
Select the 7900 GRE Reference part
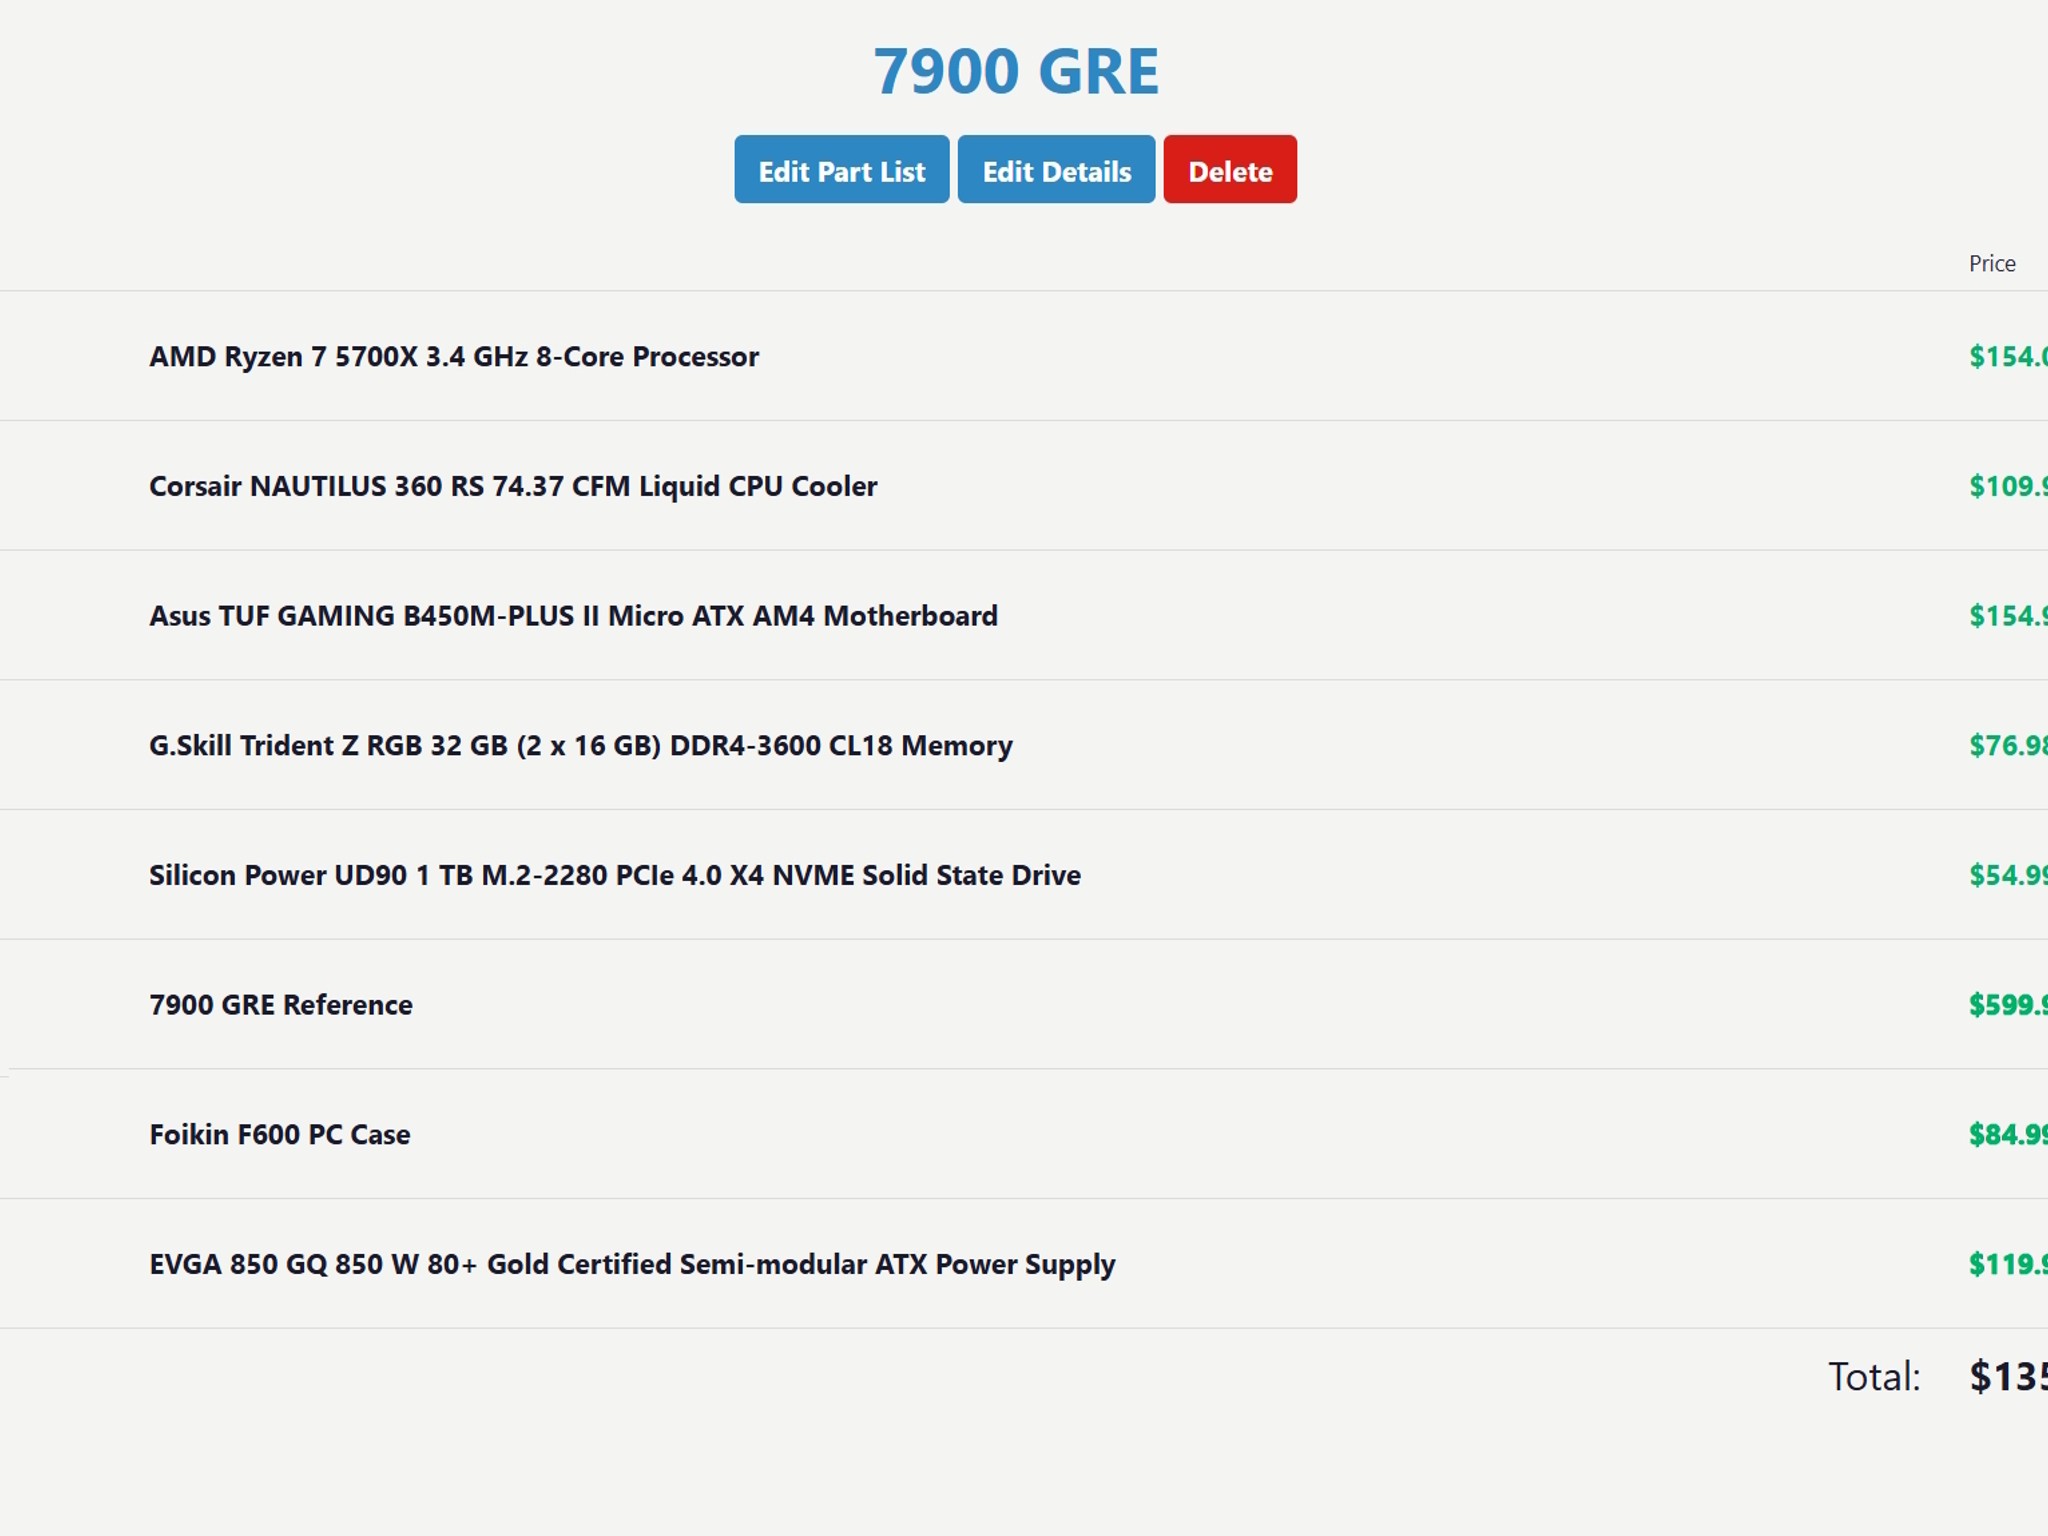point(281,1005)
